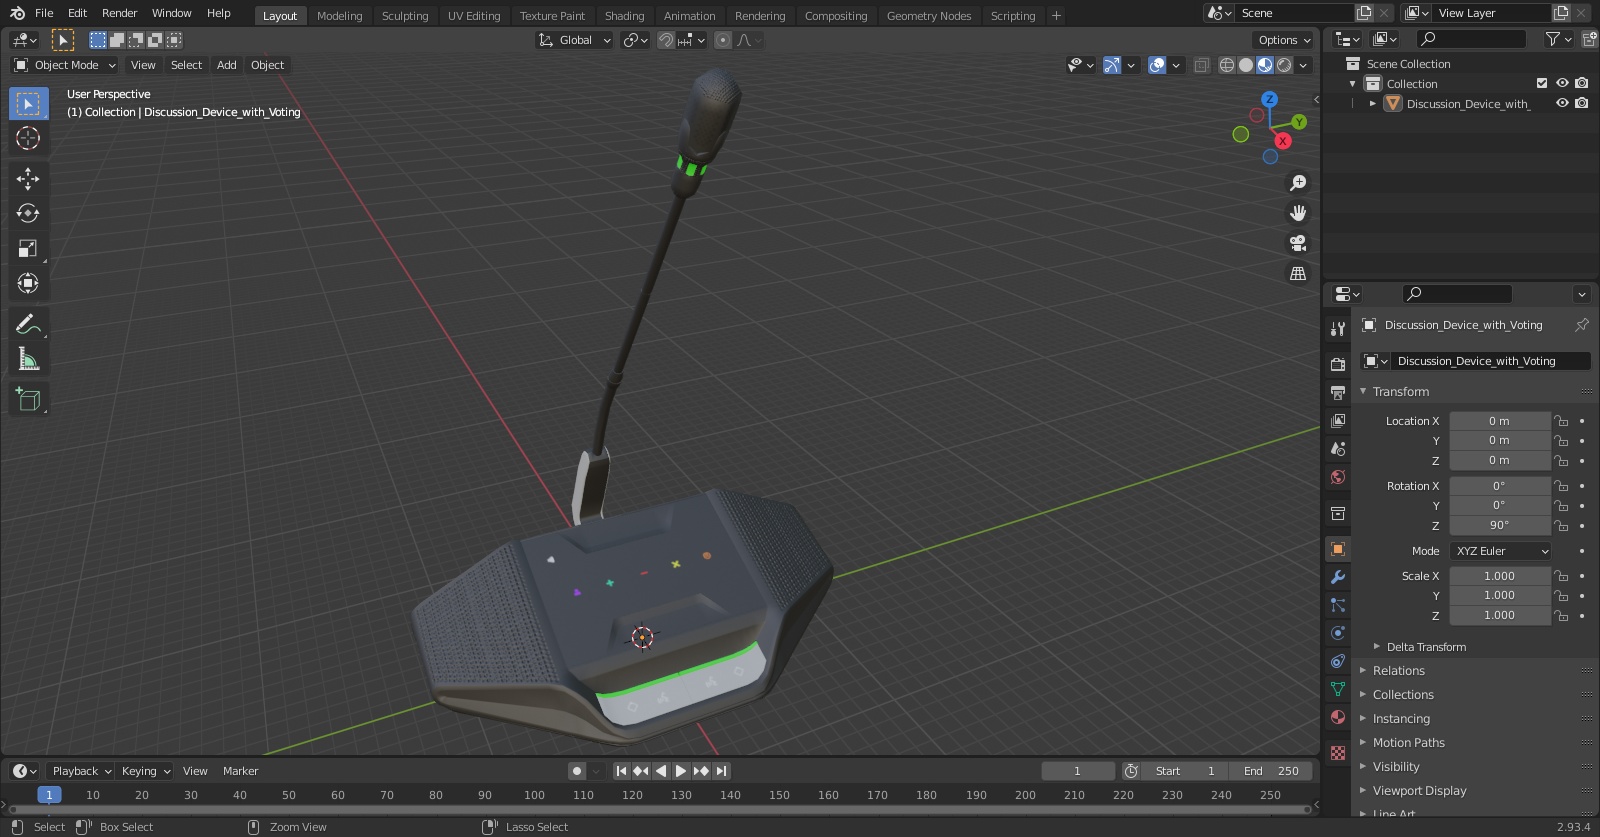Switch to Sculpting workspace tab
This screenshot has height=837, width=1600.
[405, 16]
